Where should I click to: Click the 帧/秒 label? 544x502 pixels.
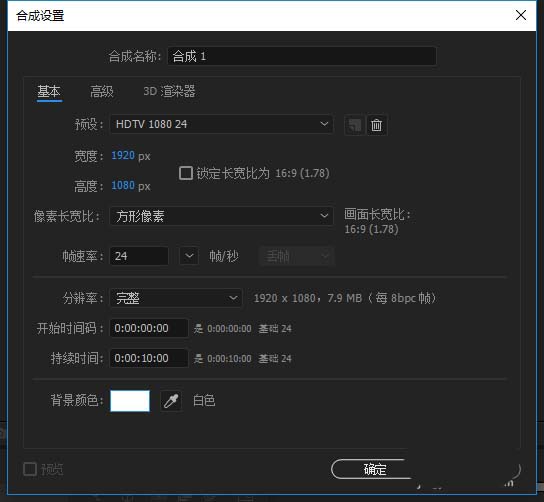click(224, 256)
